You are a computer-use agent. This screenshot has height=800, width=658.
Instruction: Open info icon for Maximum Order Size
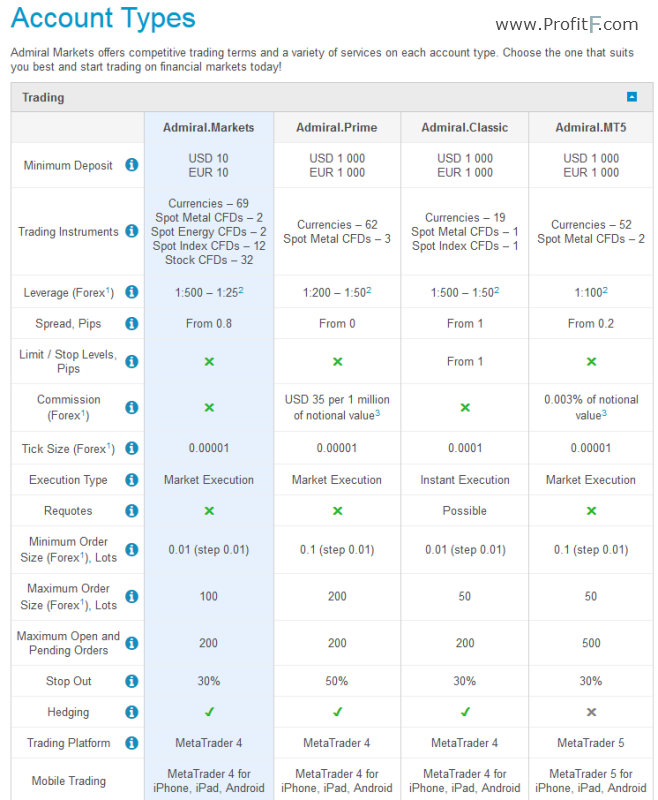pos(132,596)
